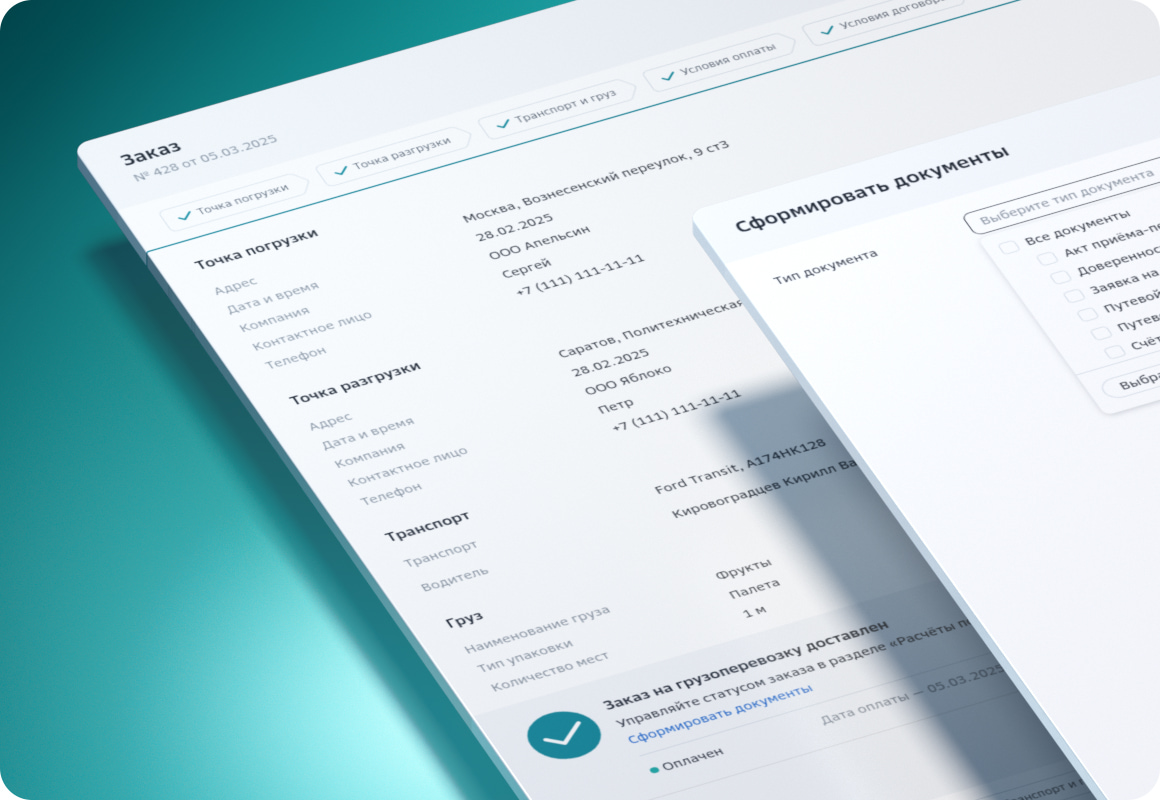Click the Сформировать документы dialog heading
The width and height of the screenshot is (1160, 800).
(x=871, y=188)
